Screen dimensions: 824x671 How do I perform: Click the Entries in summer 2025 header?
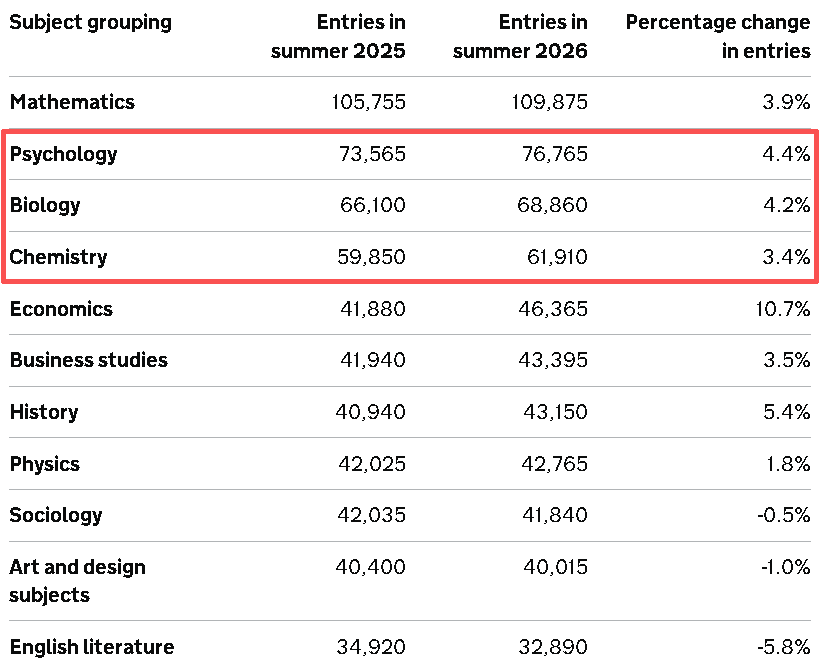click(338, 37)
